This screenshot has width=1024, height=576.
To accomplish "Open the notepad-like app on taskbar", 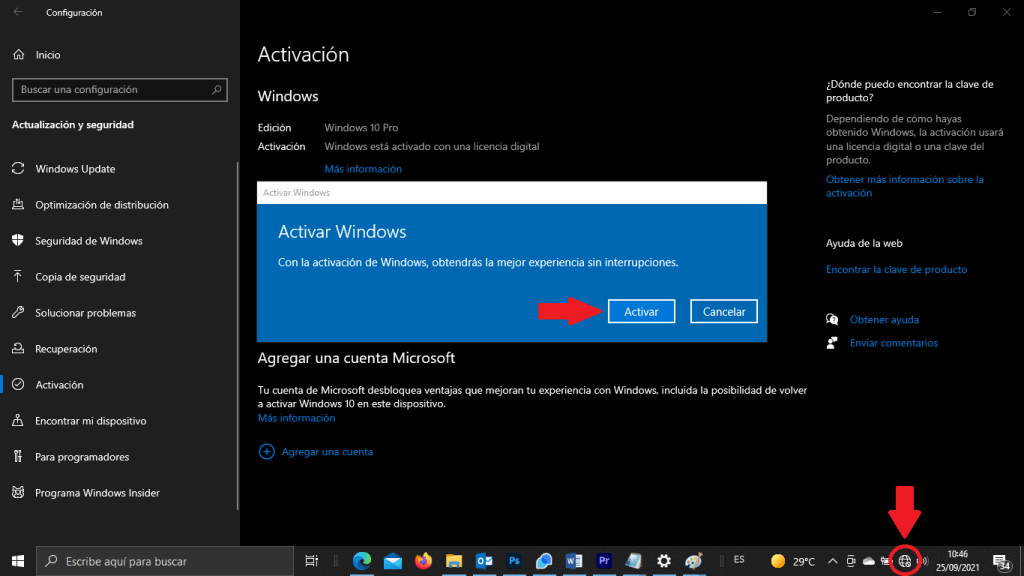I will tap(633, 561).
